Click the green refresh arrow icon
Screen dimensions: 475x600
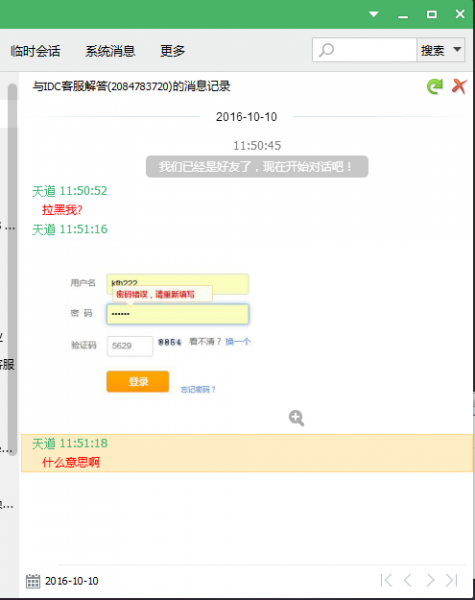pos(435,86)
